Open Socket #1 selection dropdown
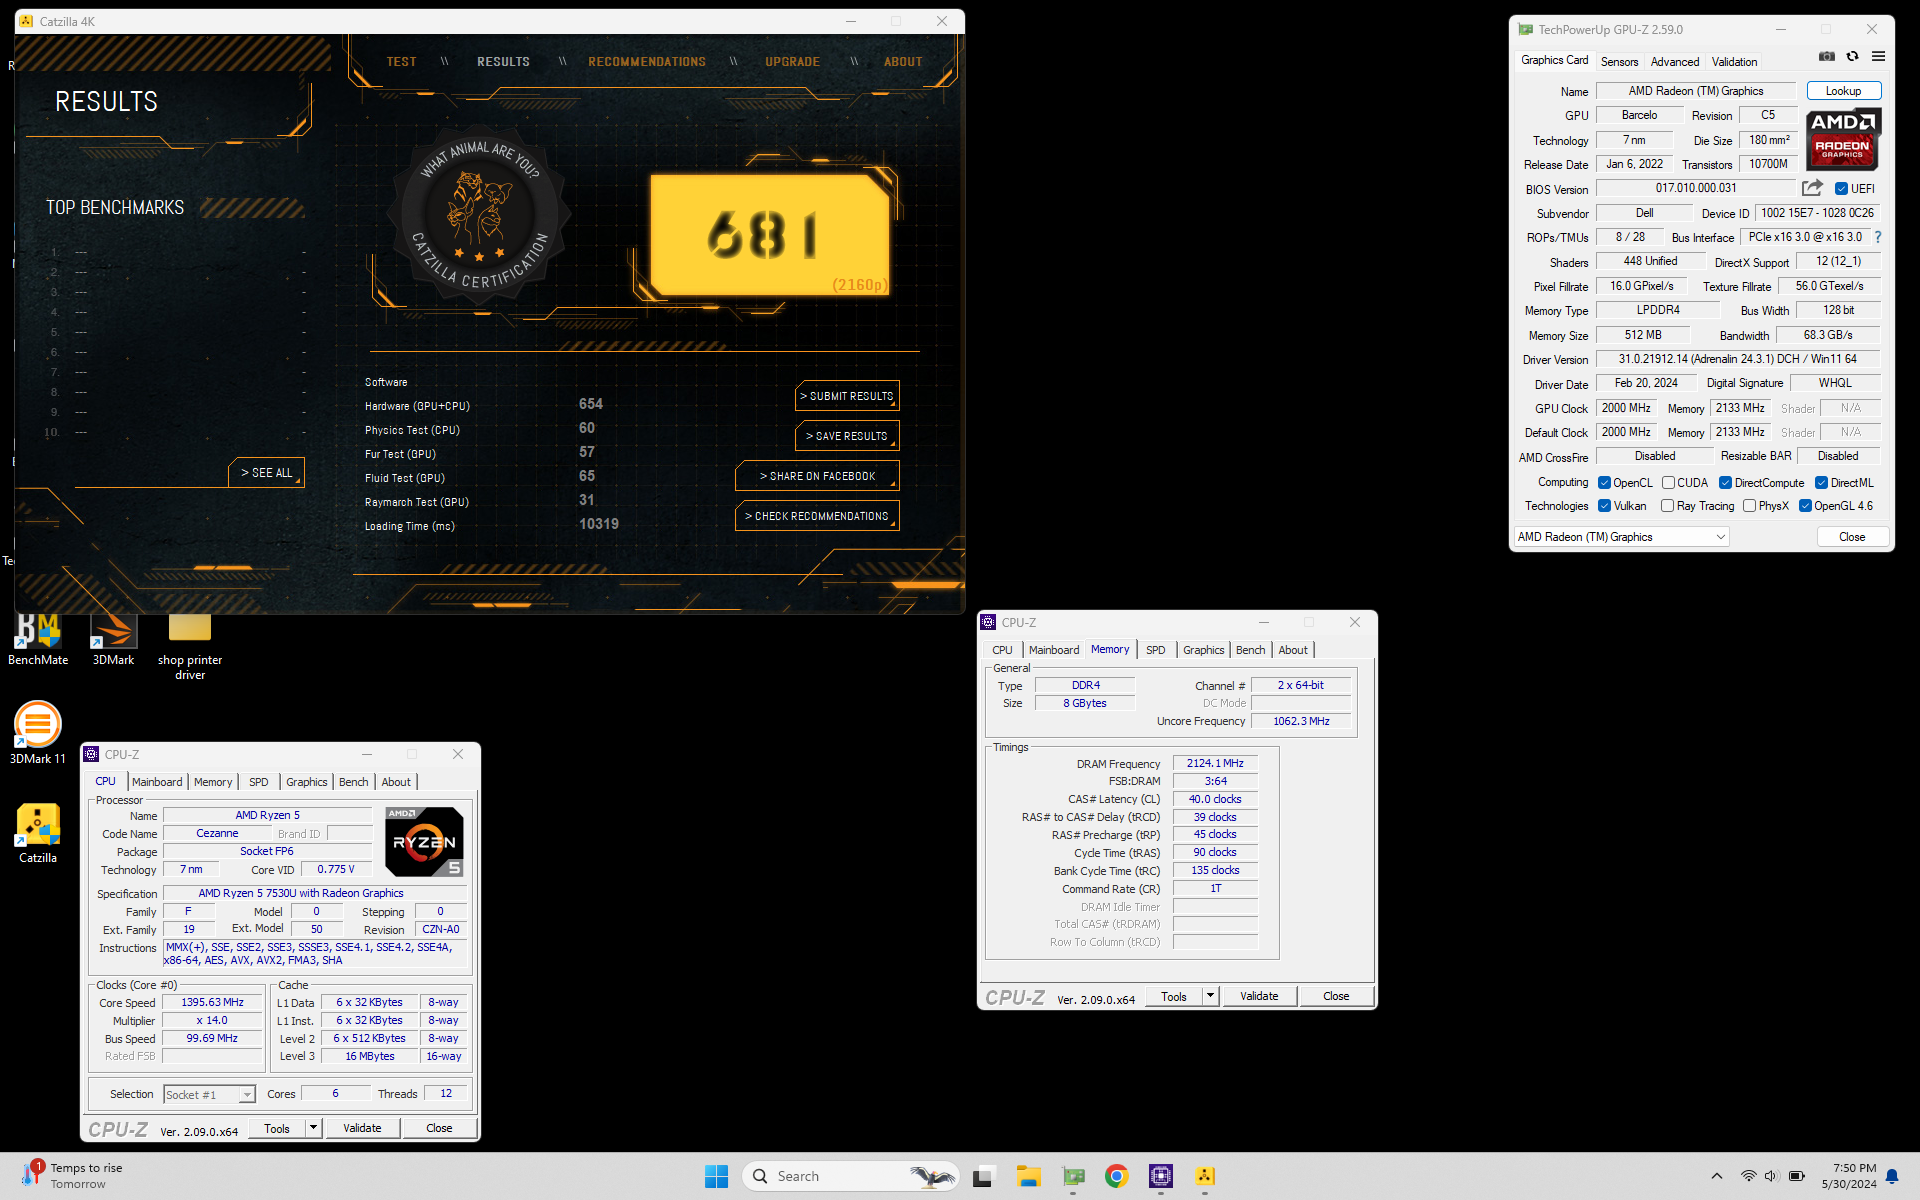Viewport: 1920px width, 1200px height. tap(209, 1095)
